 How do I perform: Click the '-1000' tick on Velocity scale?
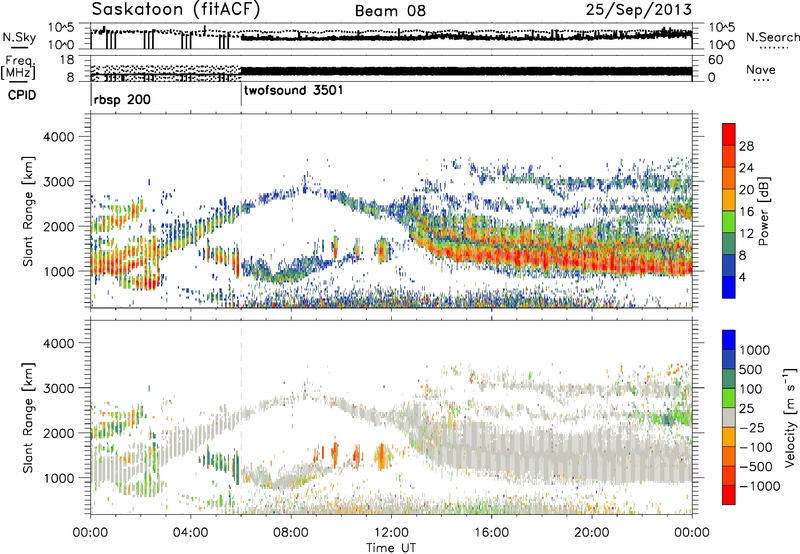tap(759, 486)
